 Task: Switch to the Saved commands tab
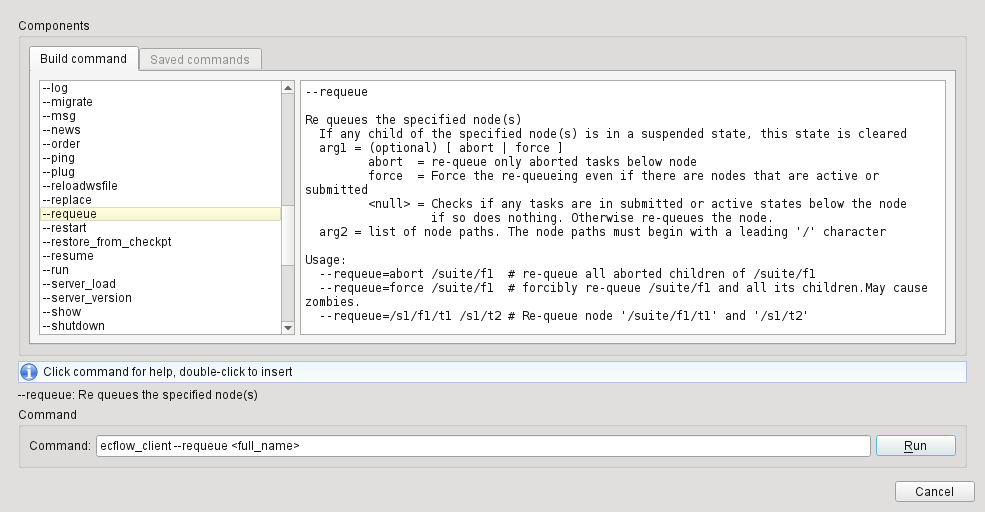pos(200,59)
